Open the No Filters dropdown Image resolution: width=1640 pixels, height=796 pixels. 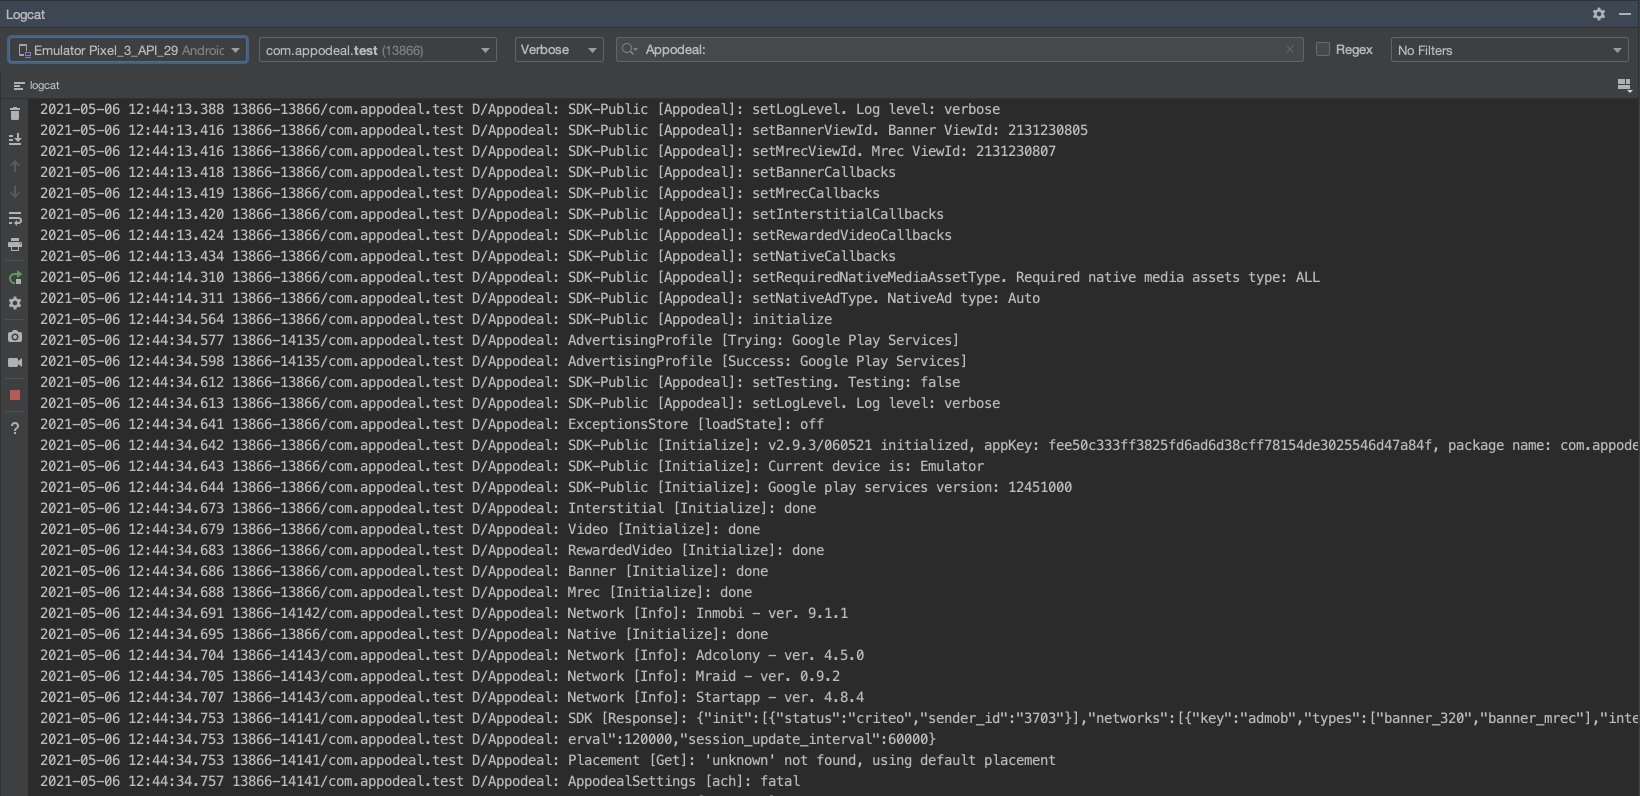[x=1509, y=50]
